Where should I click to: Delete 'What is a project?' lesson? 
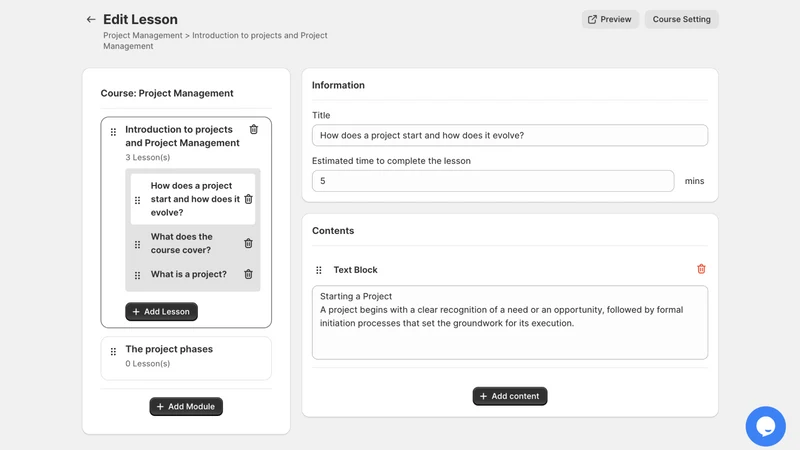point(248,274)
